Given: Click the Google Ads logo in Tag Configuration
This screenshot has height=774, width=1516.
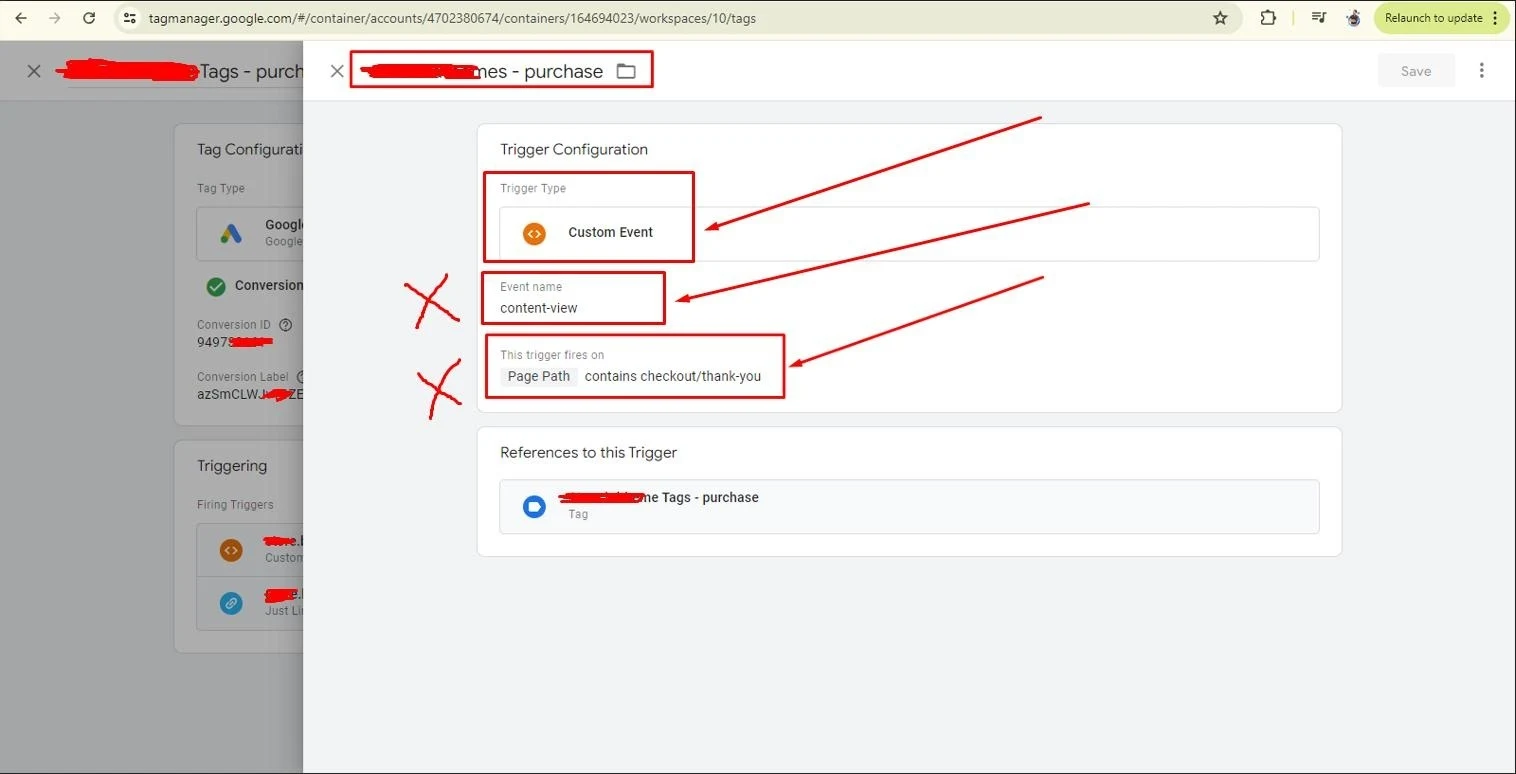Looking at the screenshot, I should point(231,234).
